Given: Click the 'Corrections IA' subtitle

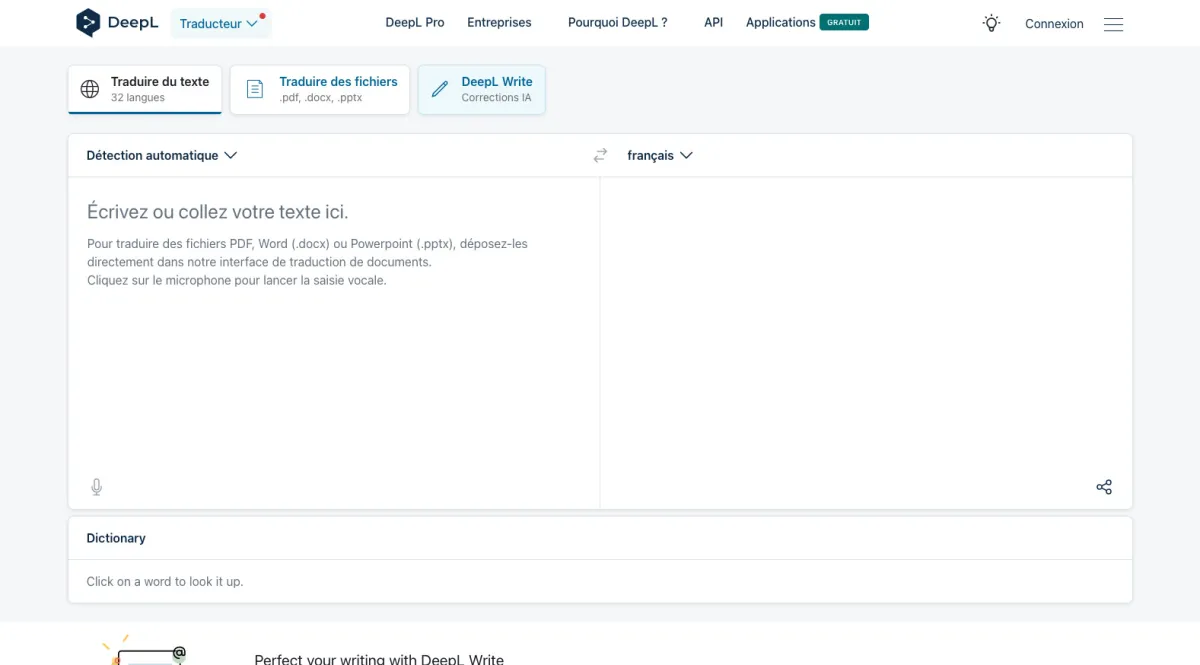Looking at the screenshot, I should 496,98.
